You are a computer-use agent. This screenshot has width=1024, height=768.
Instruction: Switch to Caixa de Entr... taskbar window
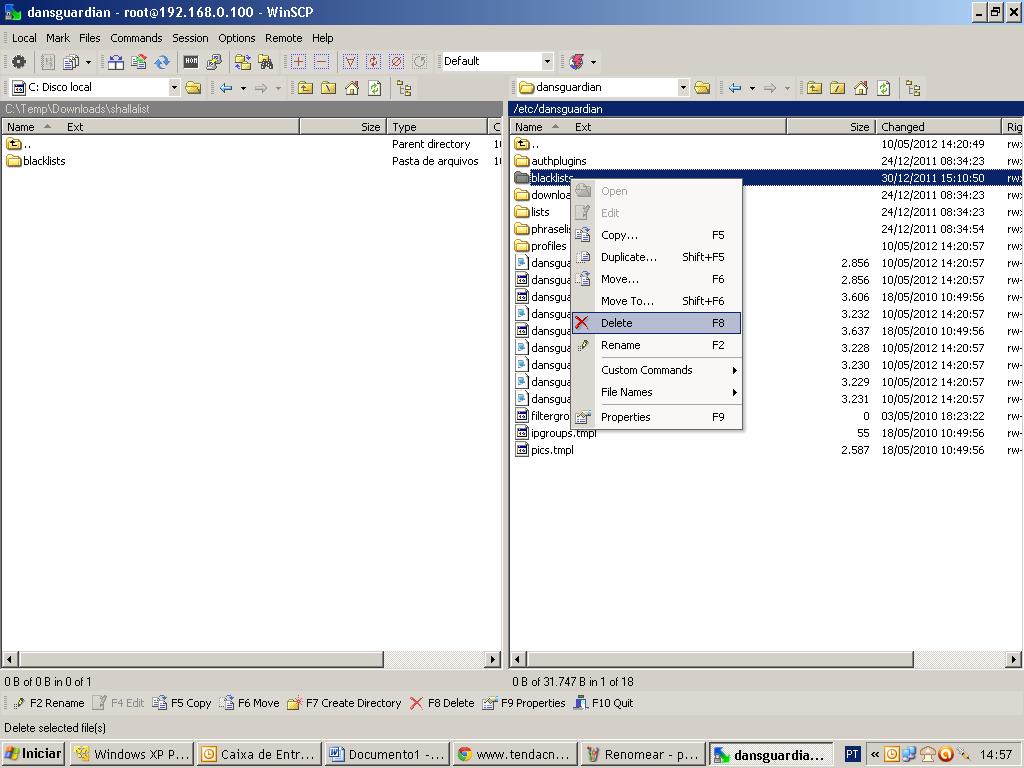coord(259,754)
